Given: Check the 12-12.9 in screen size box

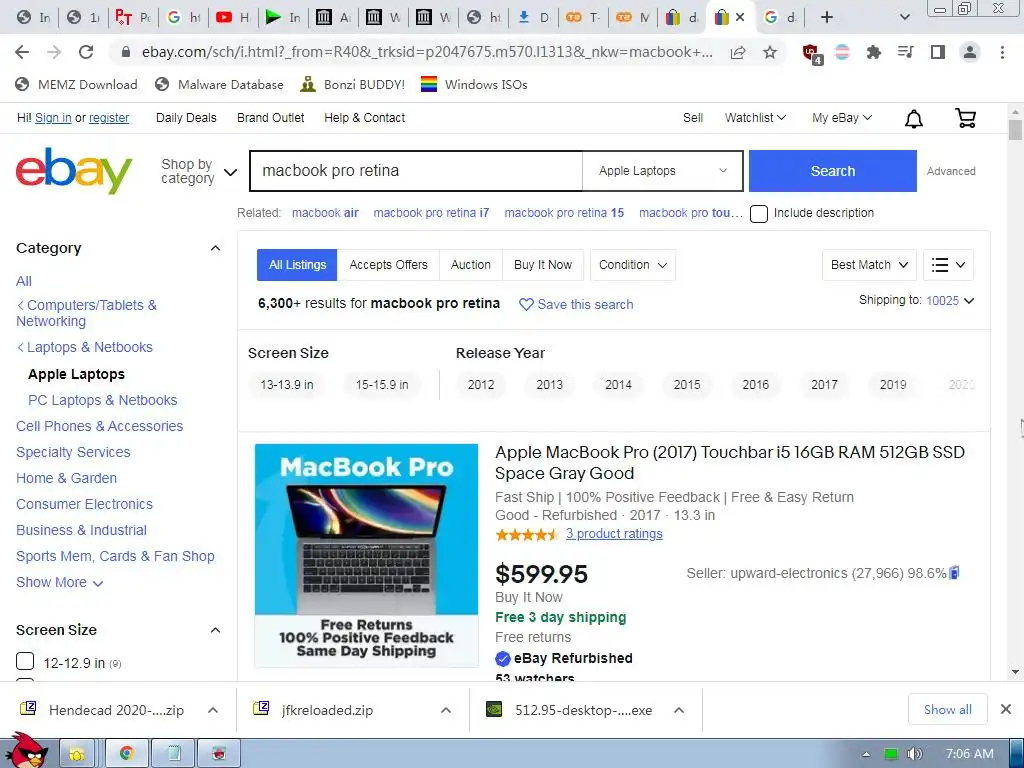Looking at the screenshot, I should (25, 662).
